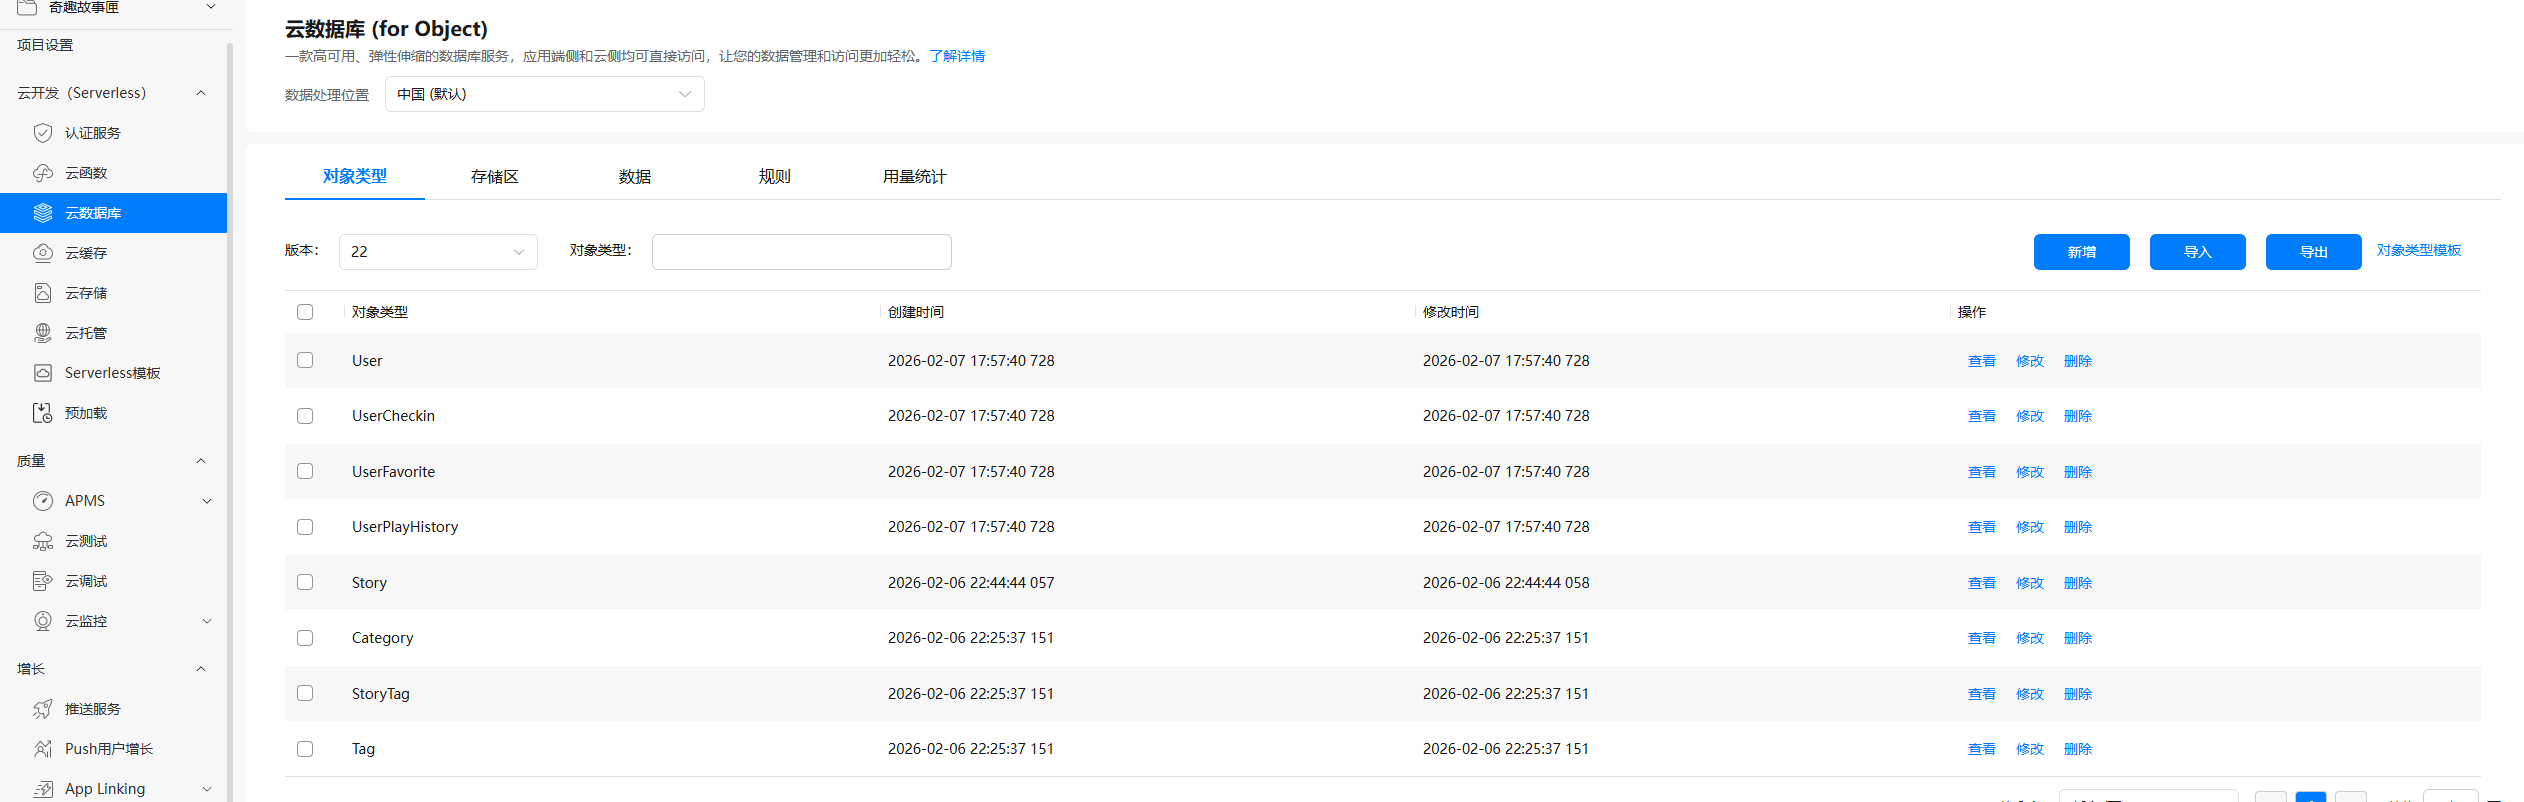
Task: Open the 版本 dropdown showing 22
Action: coord(438,252)
